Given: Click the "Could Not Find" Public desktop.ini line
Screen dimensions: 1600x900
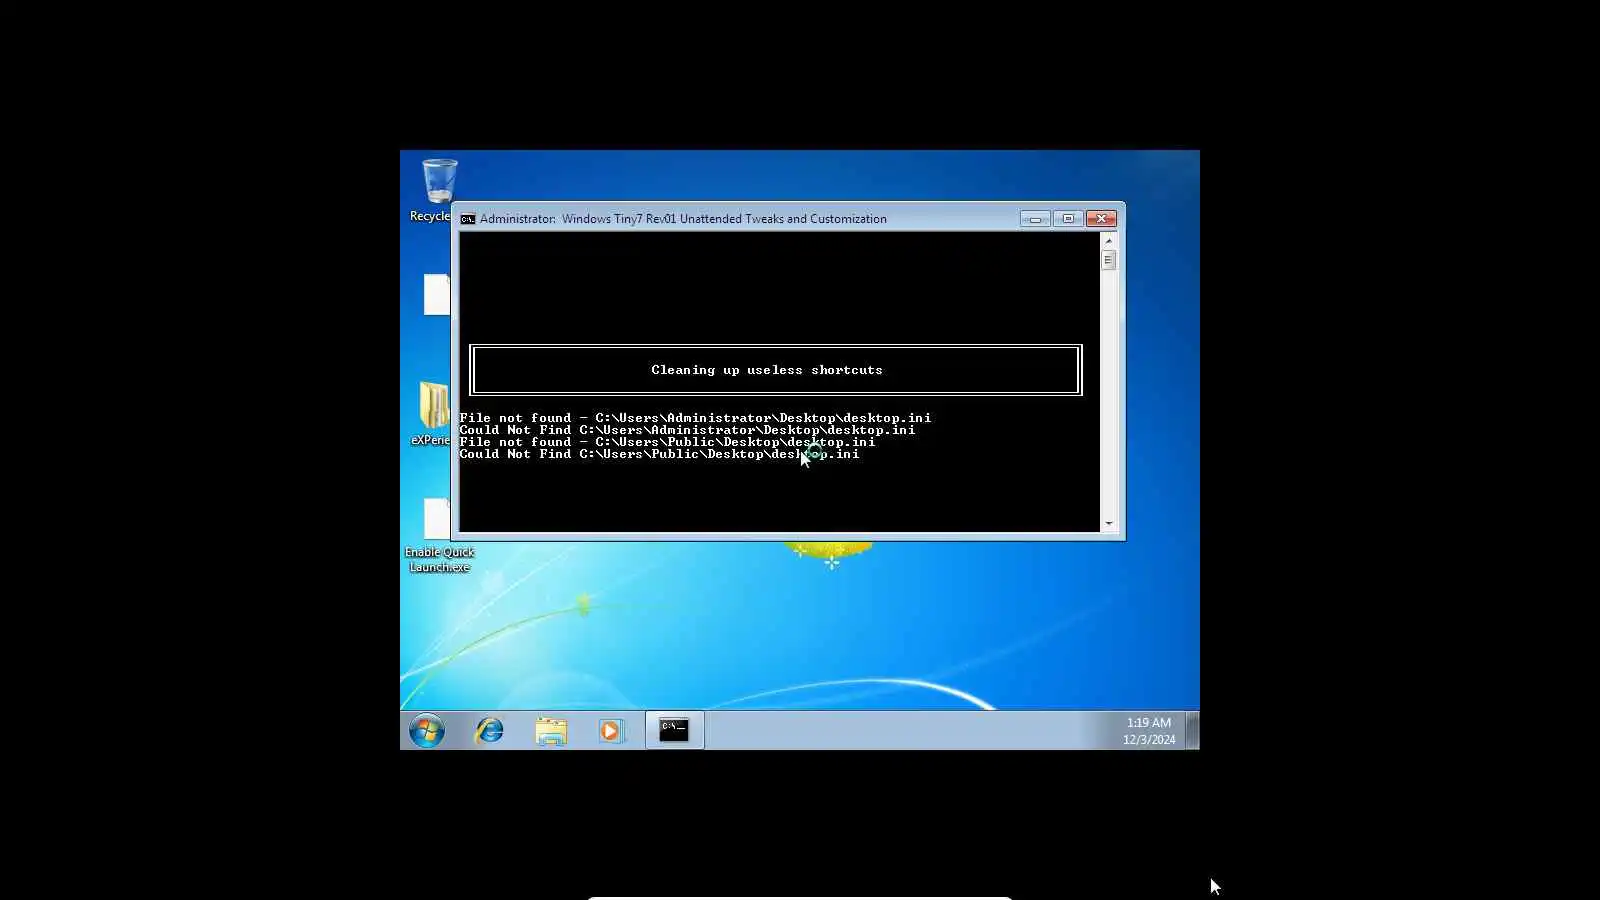Looking at the screenshot, I should click(659, 454).
